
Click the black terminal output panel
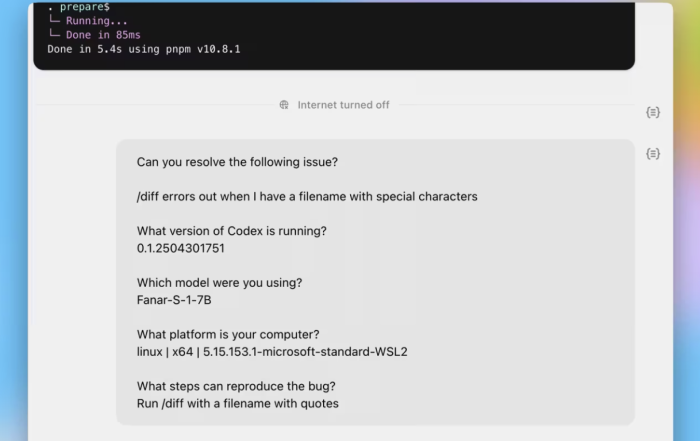pos(334,36)
